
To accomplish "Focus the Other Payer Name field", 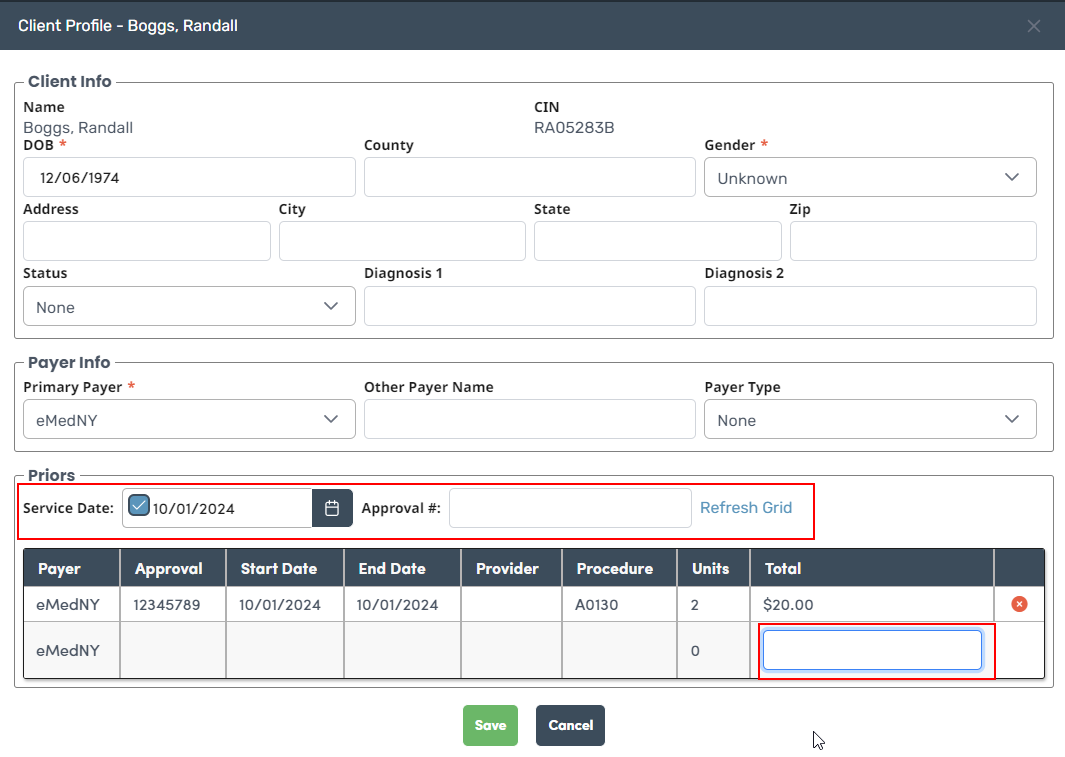I will tap(529, 420).
